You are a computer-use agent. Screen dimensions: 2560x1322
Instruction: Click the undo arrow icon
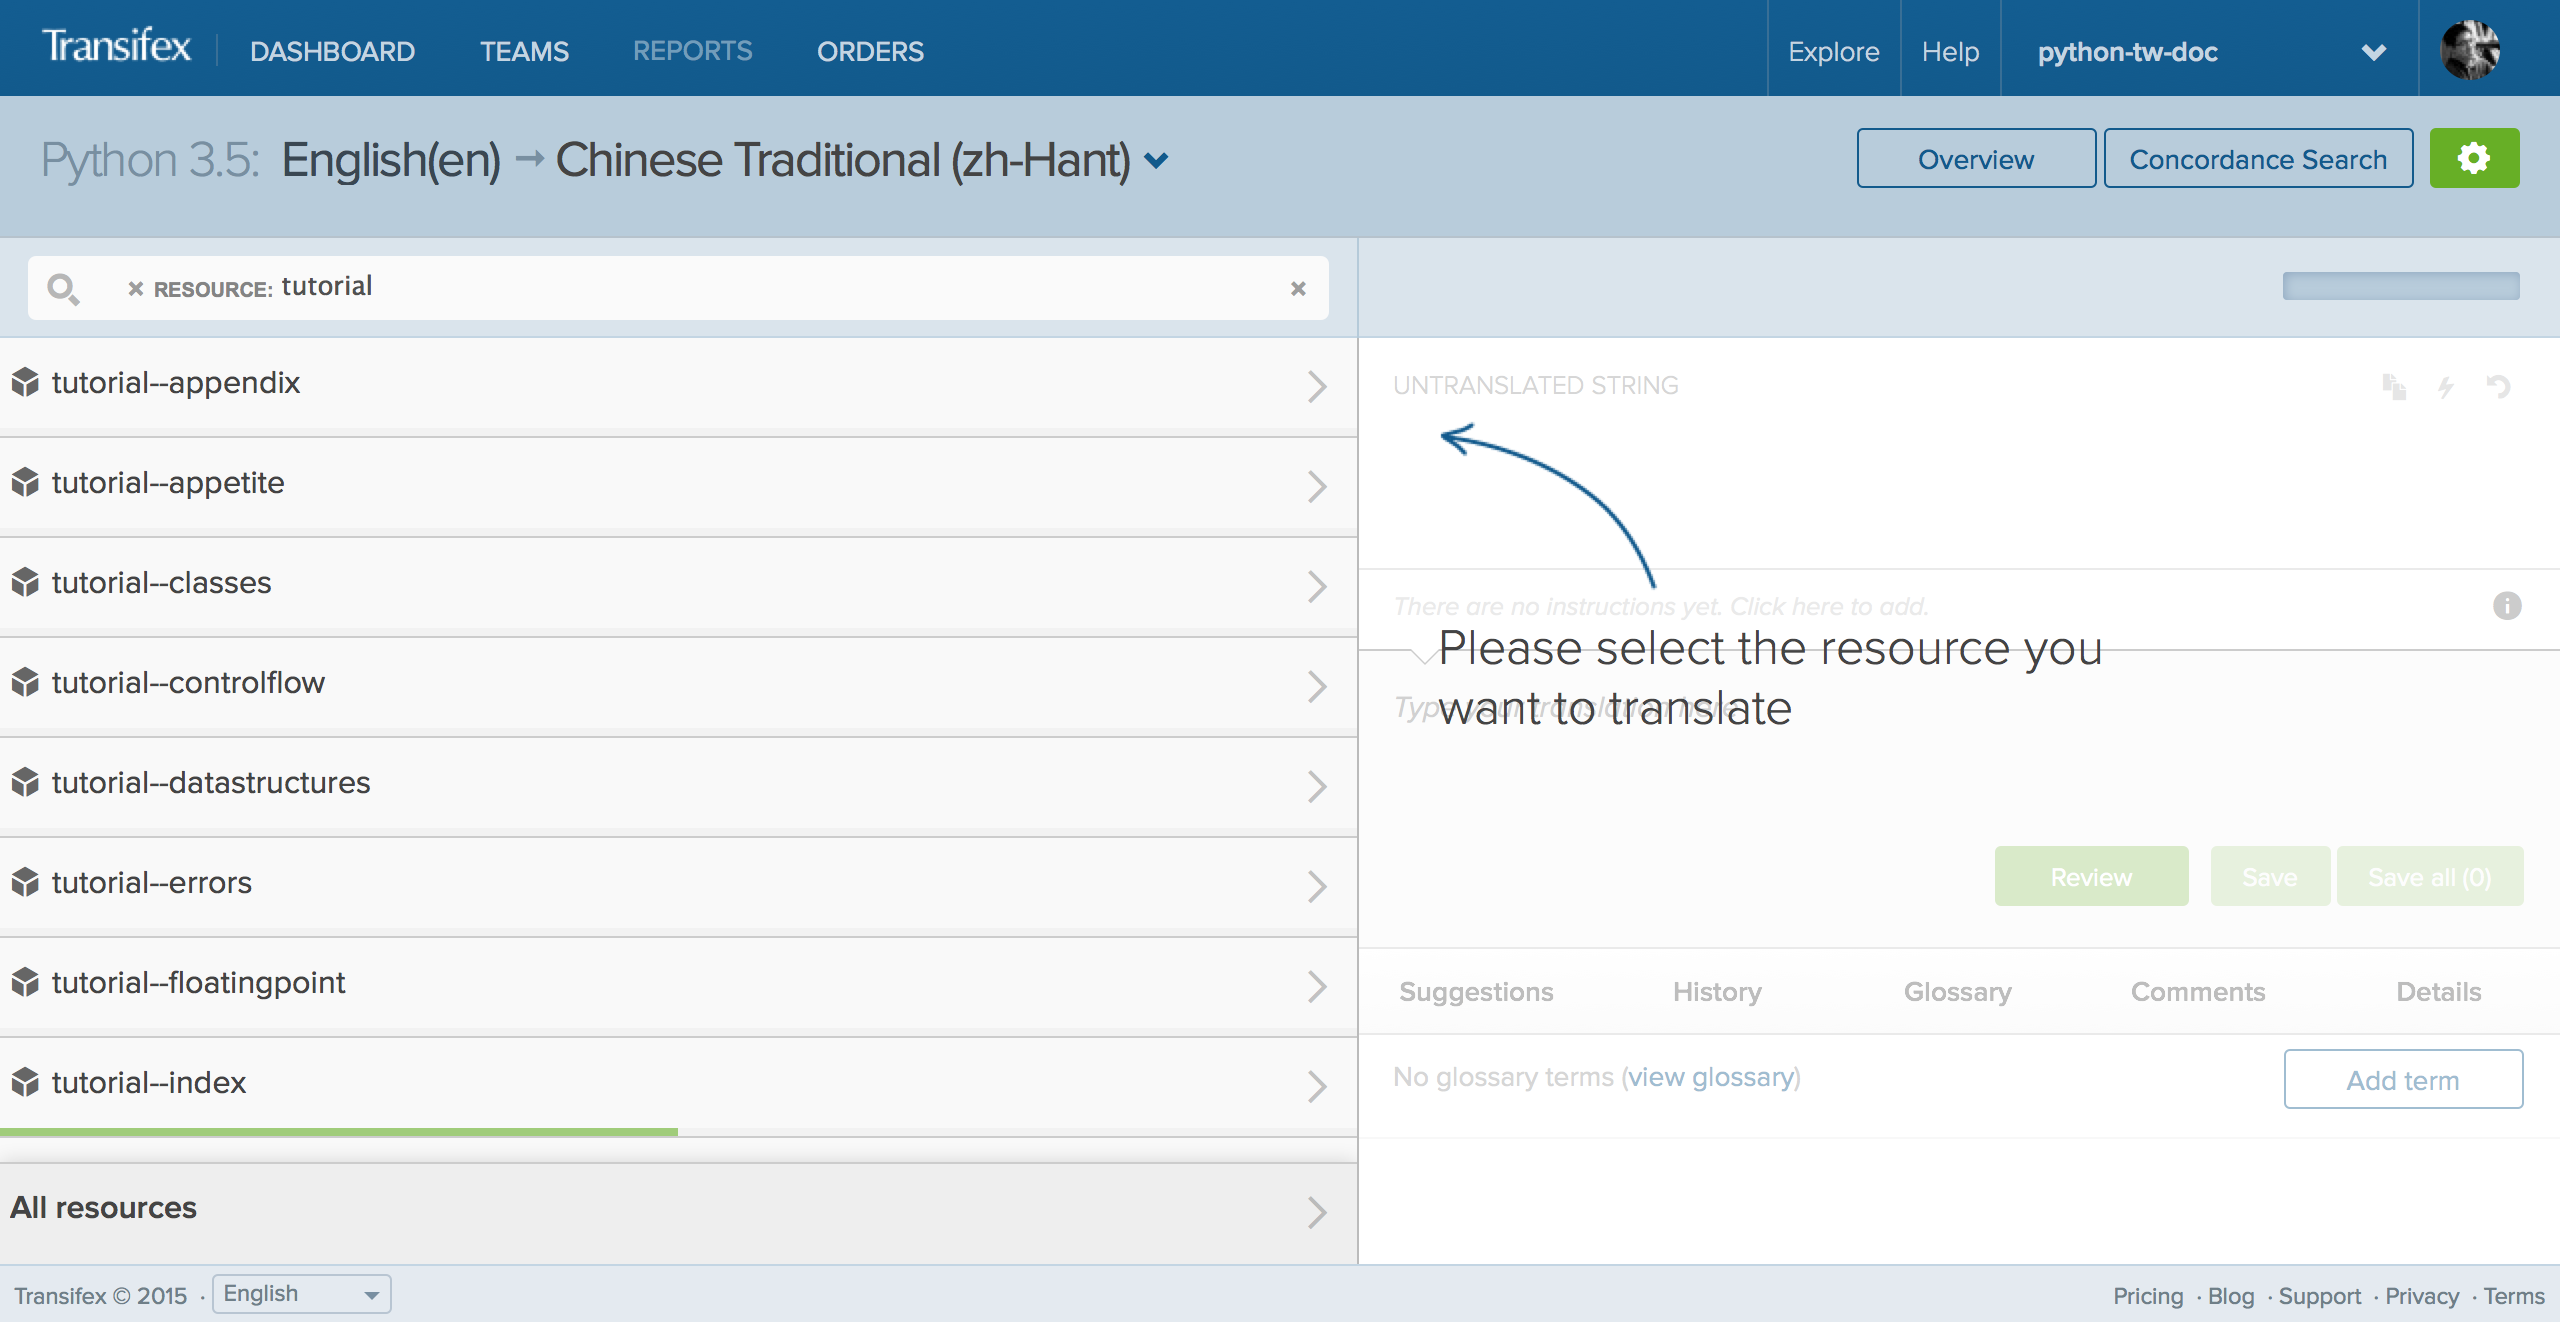click(x=2498, y=387)
